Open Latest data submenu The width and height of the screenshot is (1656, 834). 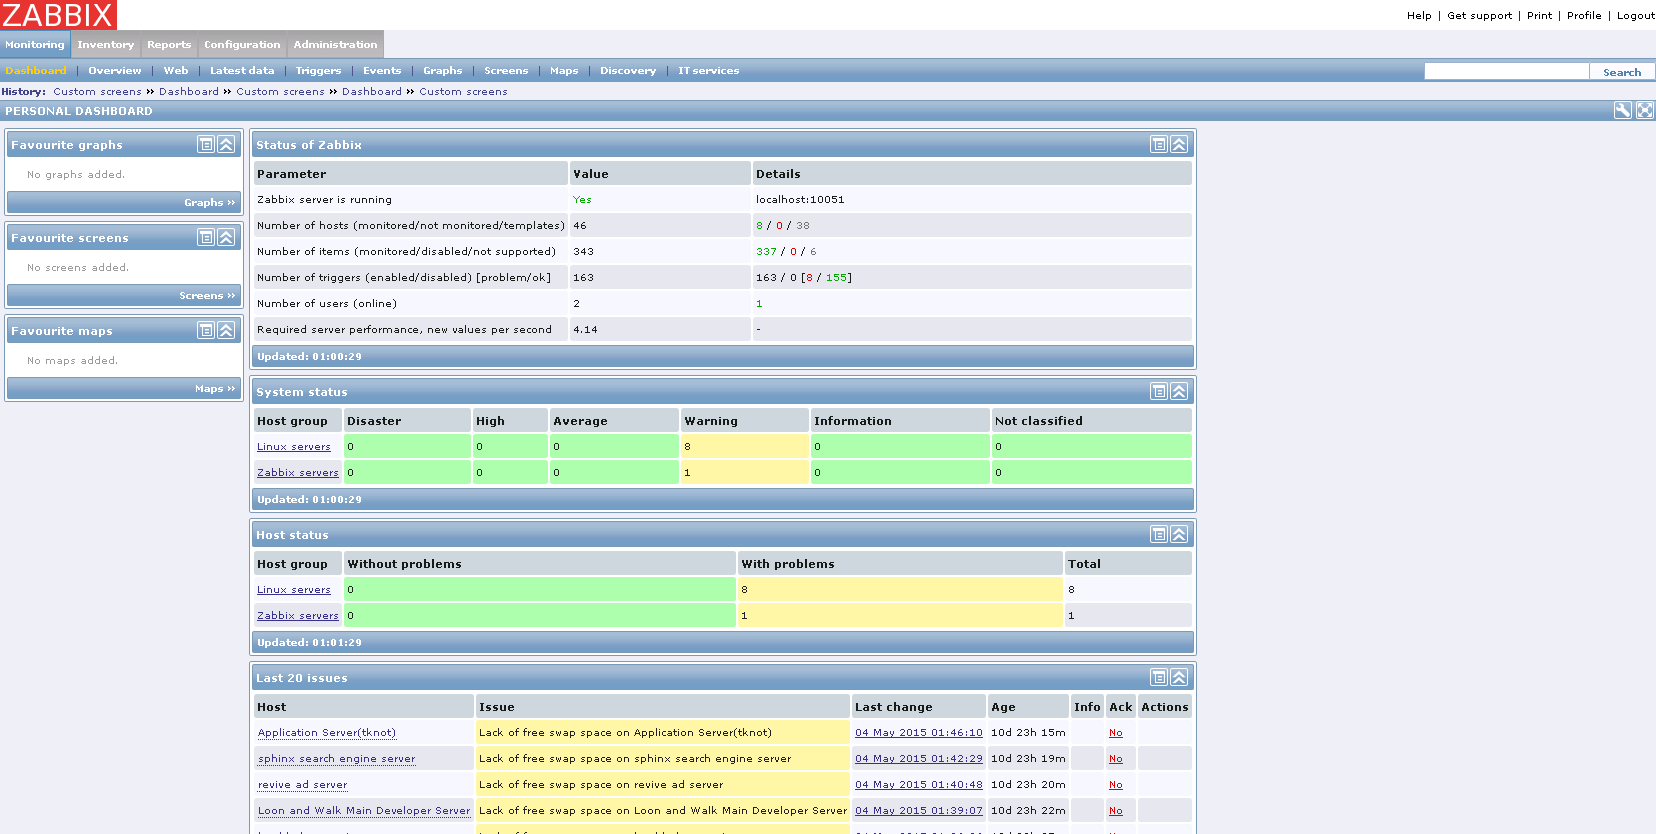242,71
